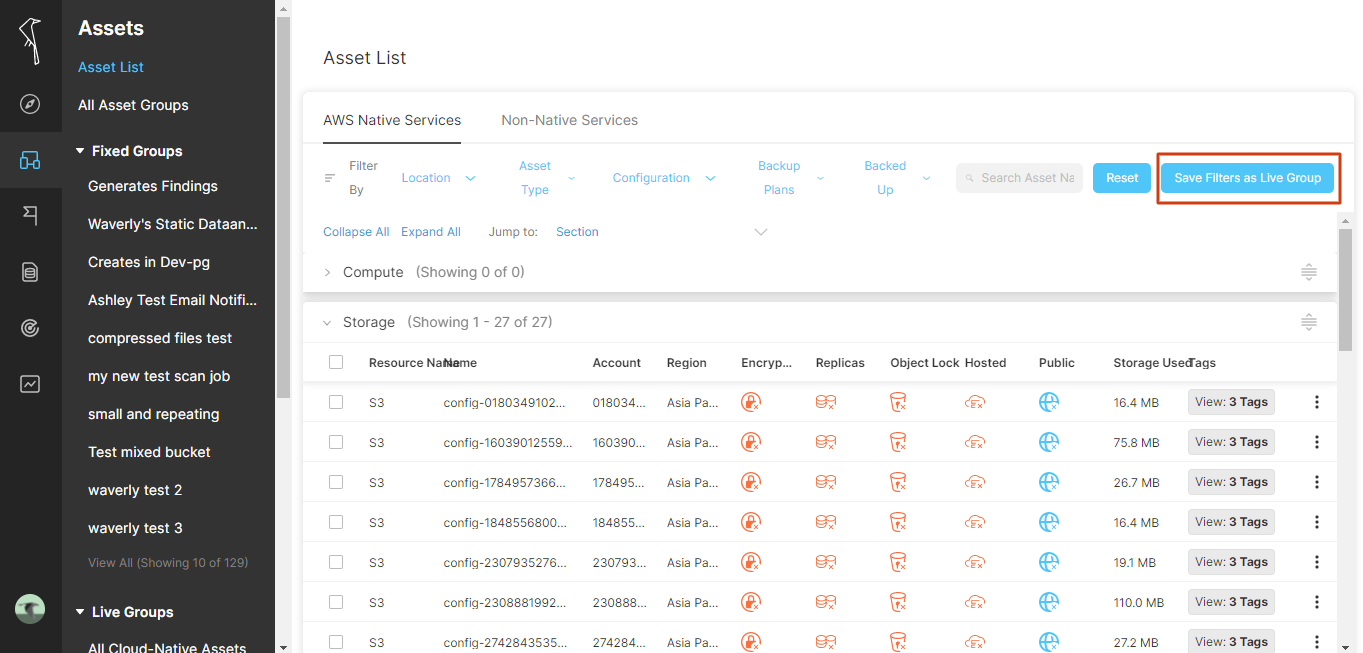Open the Backup Plans filter dropdown
1363x653 pixels.
[790, 178]
